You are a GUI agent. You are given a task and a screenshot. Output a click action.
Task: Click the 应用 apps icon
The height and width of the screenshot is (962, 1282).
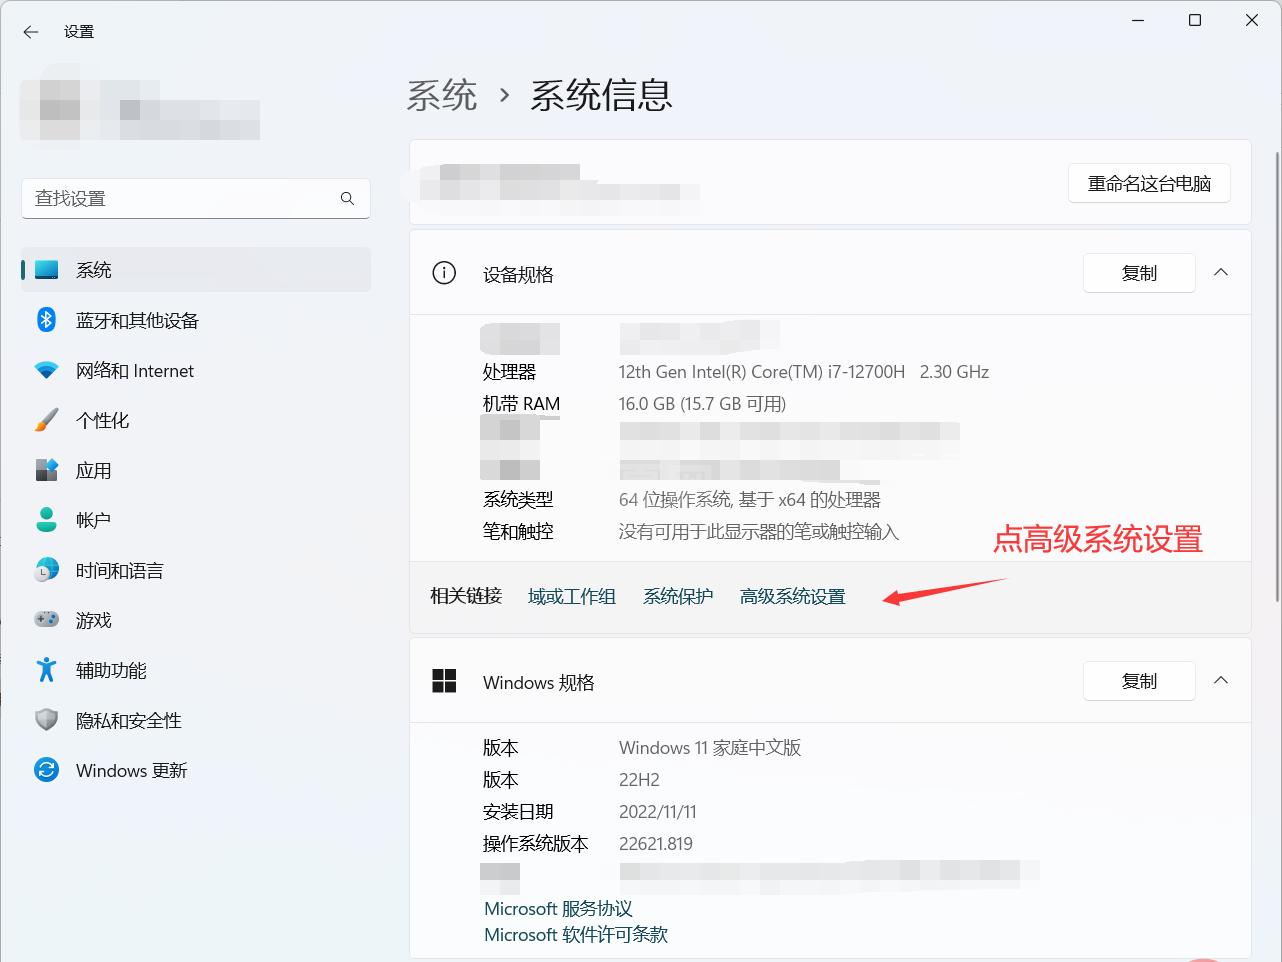47,470
